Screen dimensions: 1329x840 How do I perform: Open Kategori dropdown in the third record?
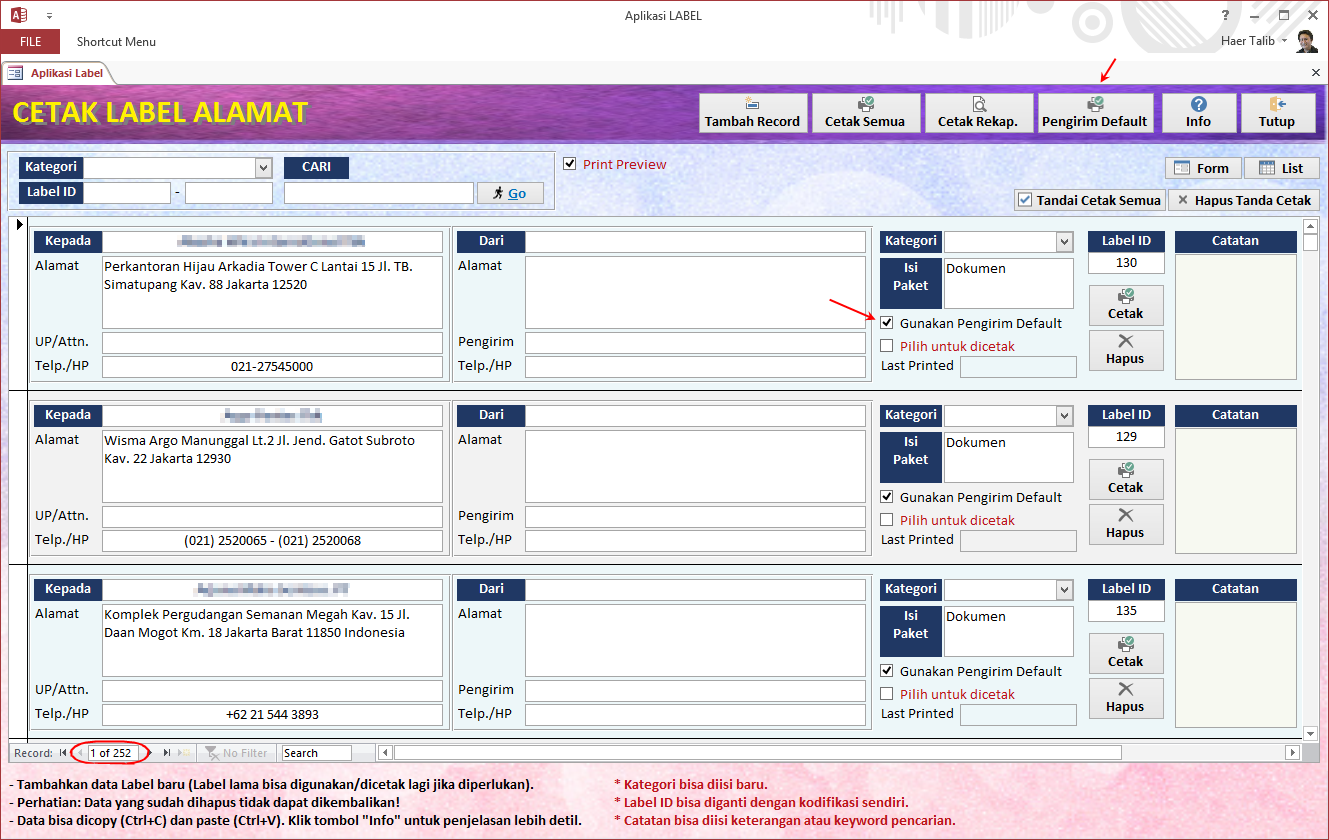1064,590
